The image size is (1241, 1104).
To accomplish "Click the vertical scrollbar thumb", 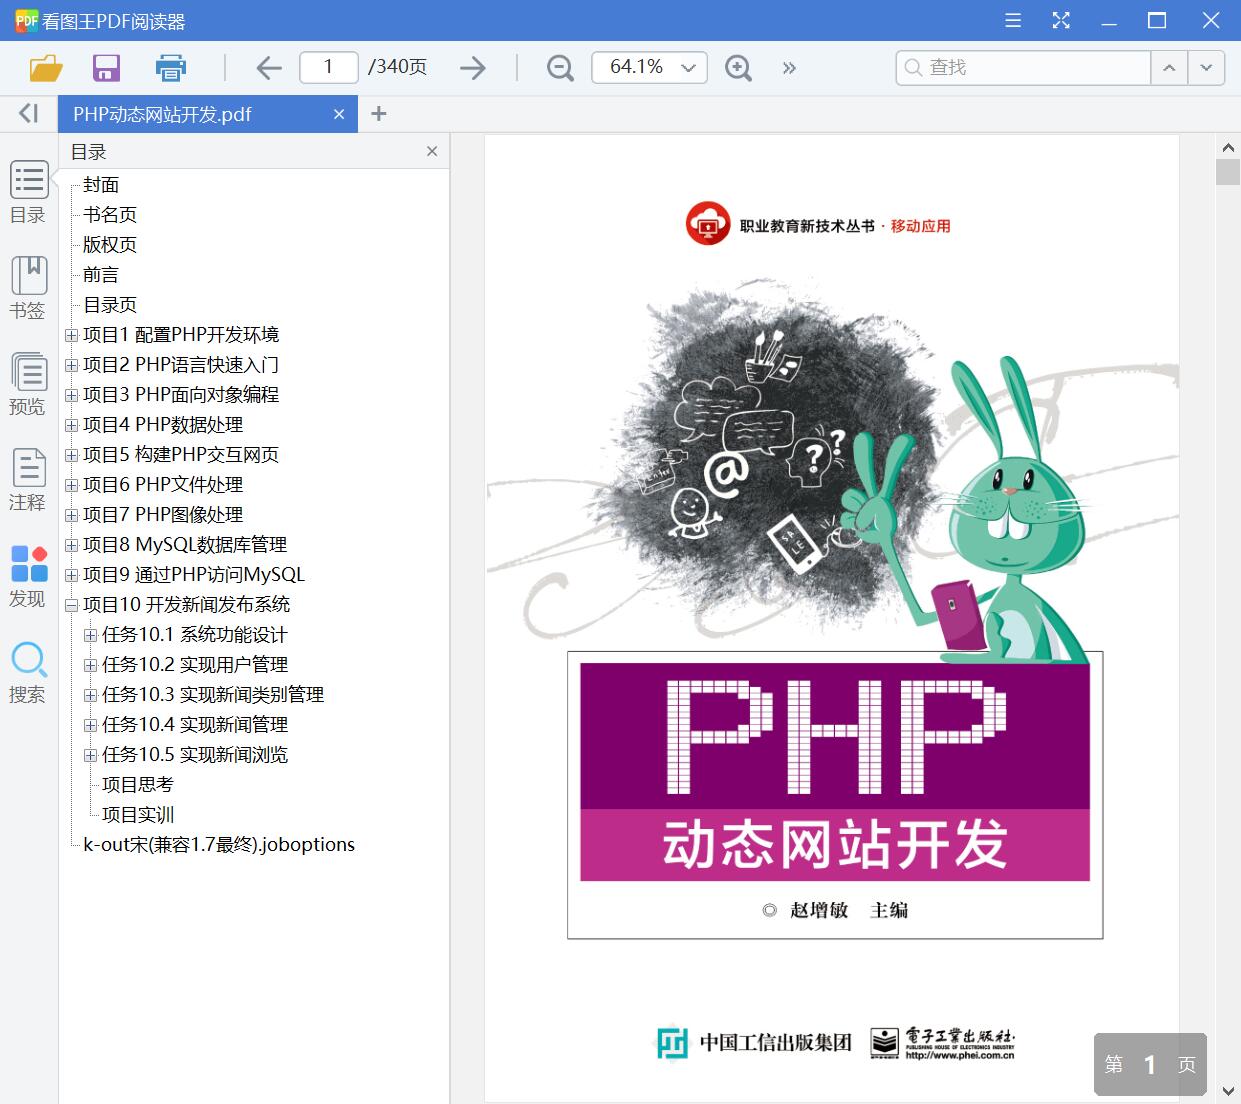I will [1228, 171].
